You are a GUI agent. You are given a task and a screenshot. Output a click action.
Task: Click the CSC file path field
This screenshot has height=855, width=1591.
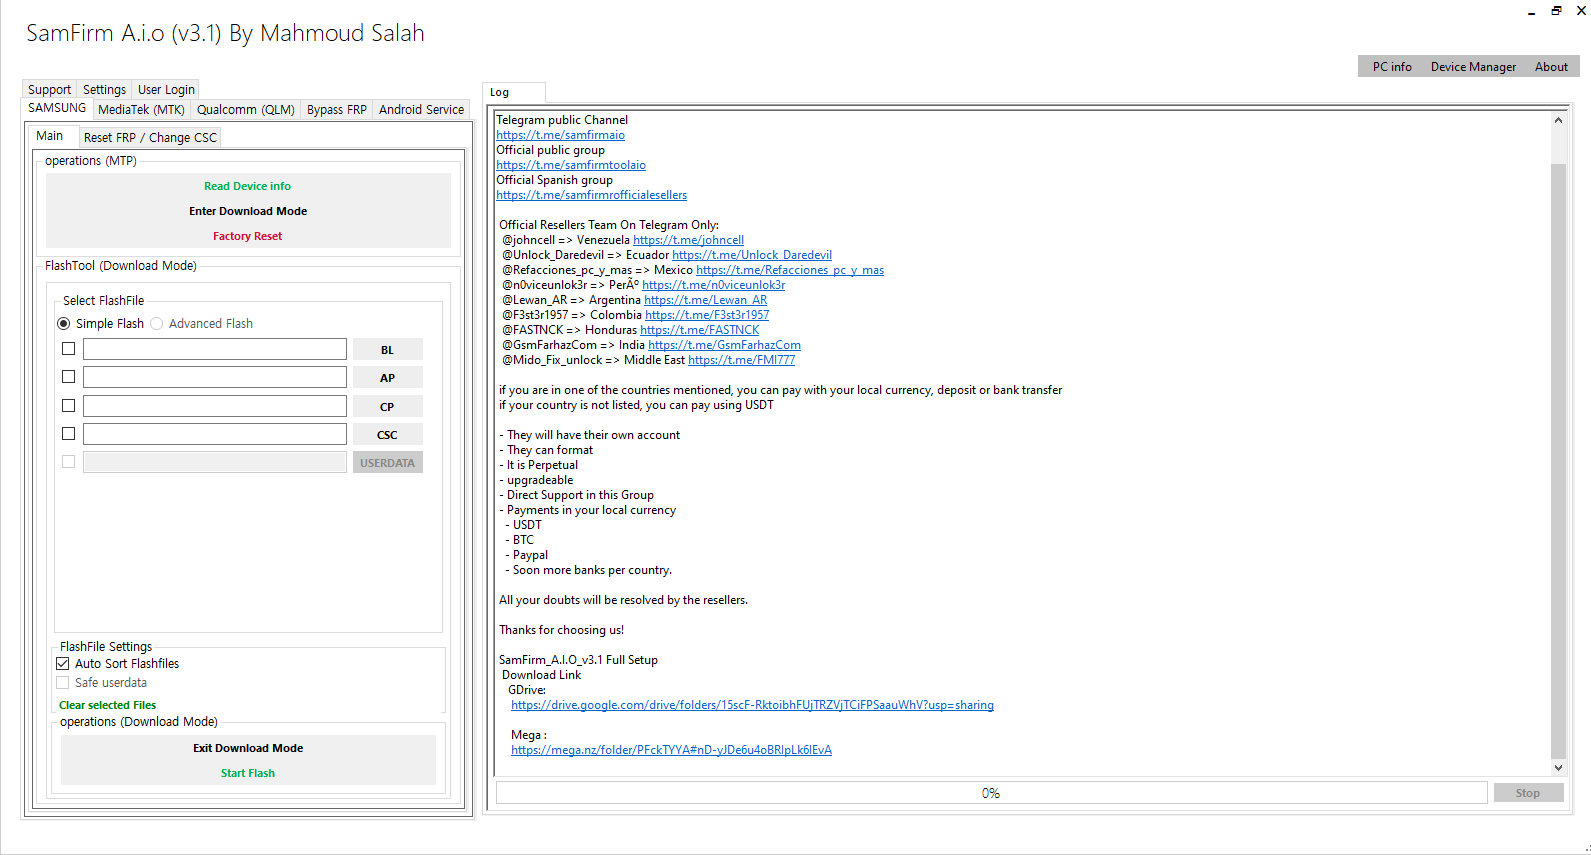(215, 434)
